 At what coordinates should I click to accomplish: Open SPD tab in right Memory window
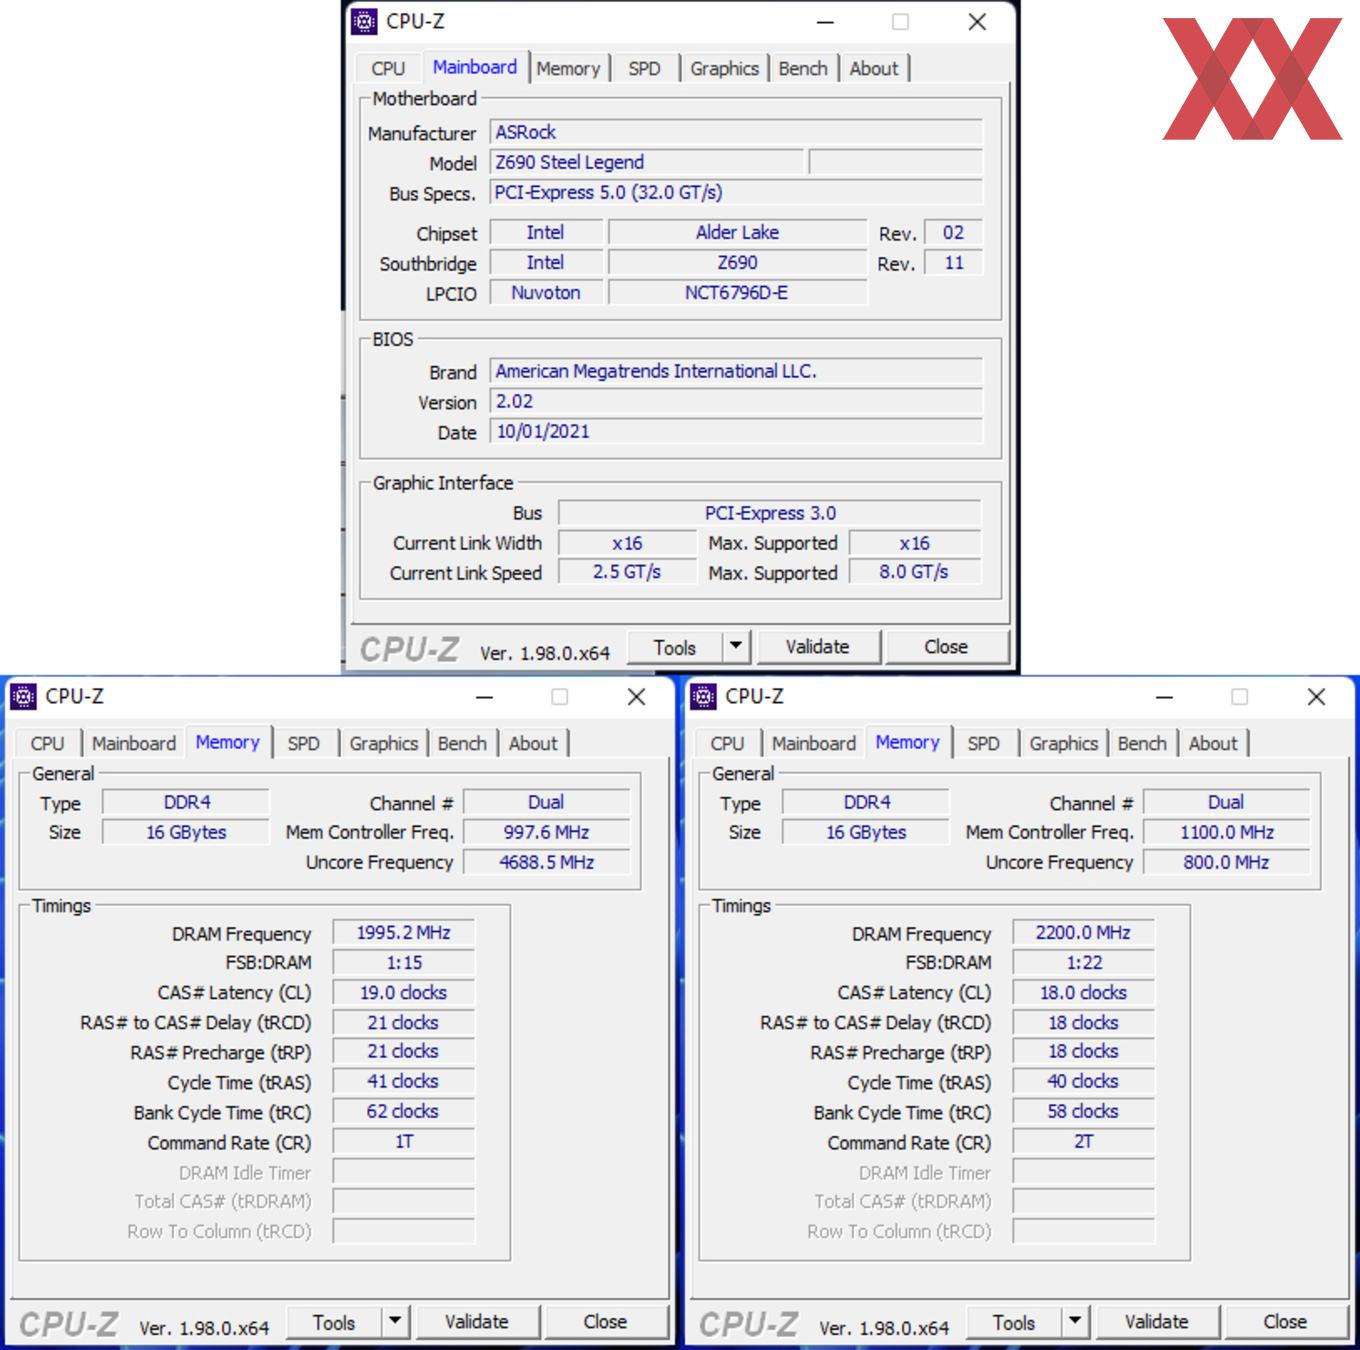click(983, 743)
